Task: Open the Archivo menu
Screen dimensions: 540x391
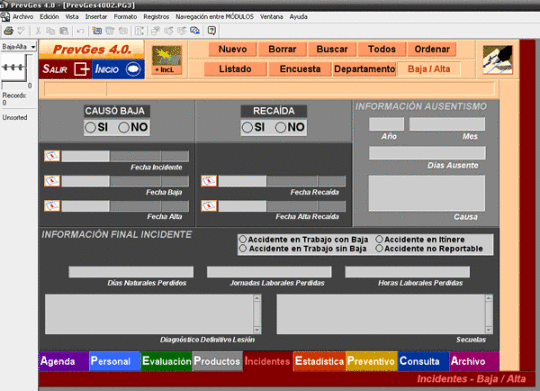Action: pyautogui.click(x=23, y=17)
